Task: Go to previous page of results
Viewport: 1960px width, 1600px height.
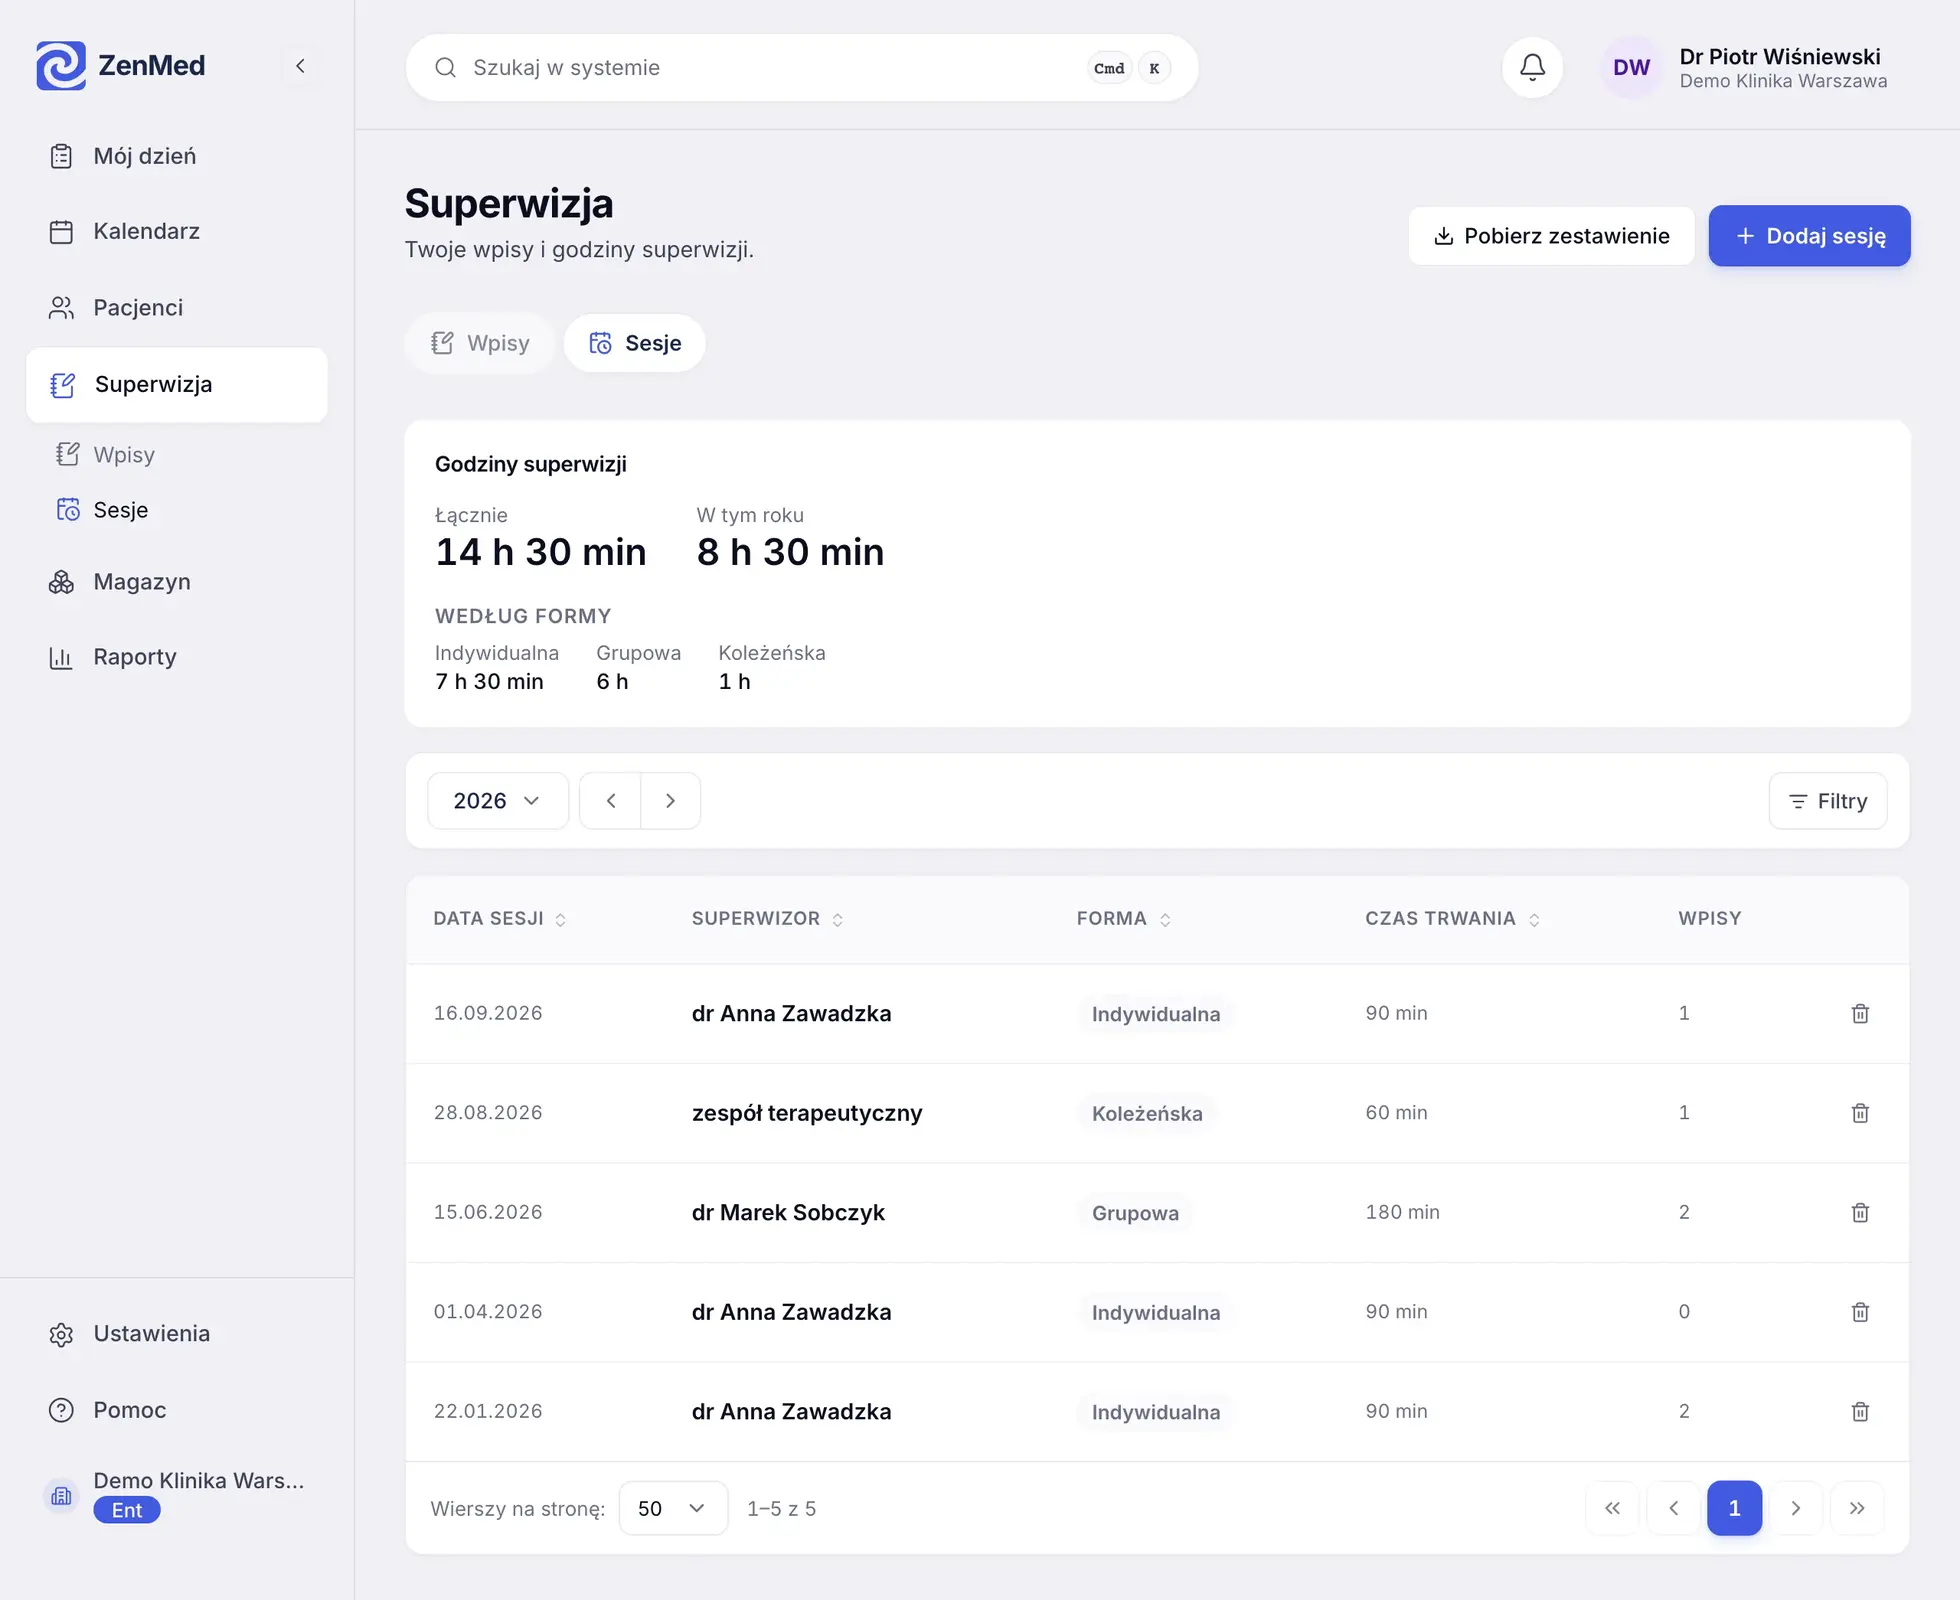Action: coord(1673,1508)
